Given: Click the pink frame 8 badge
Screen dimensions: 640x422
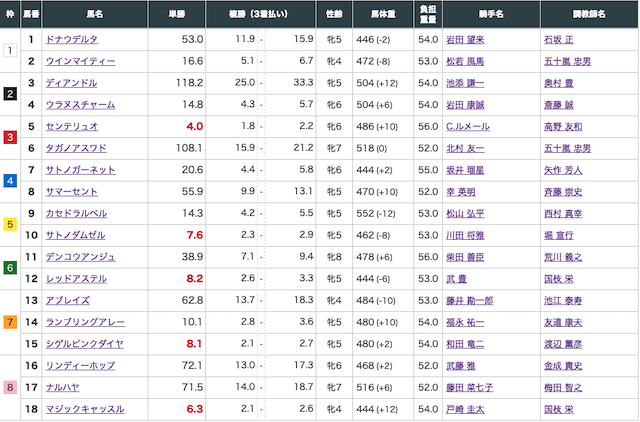Looking at the screenshot, I should pyautogui.click(x=10, y=387).
